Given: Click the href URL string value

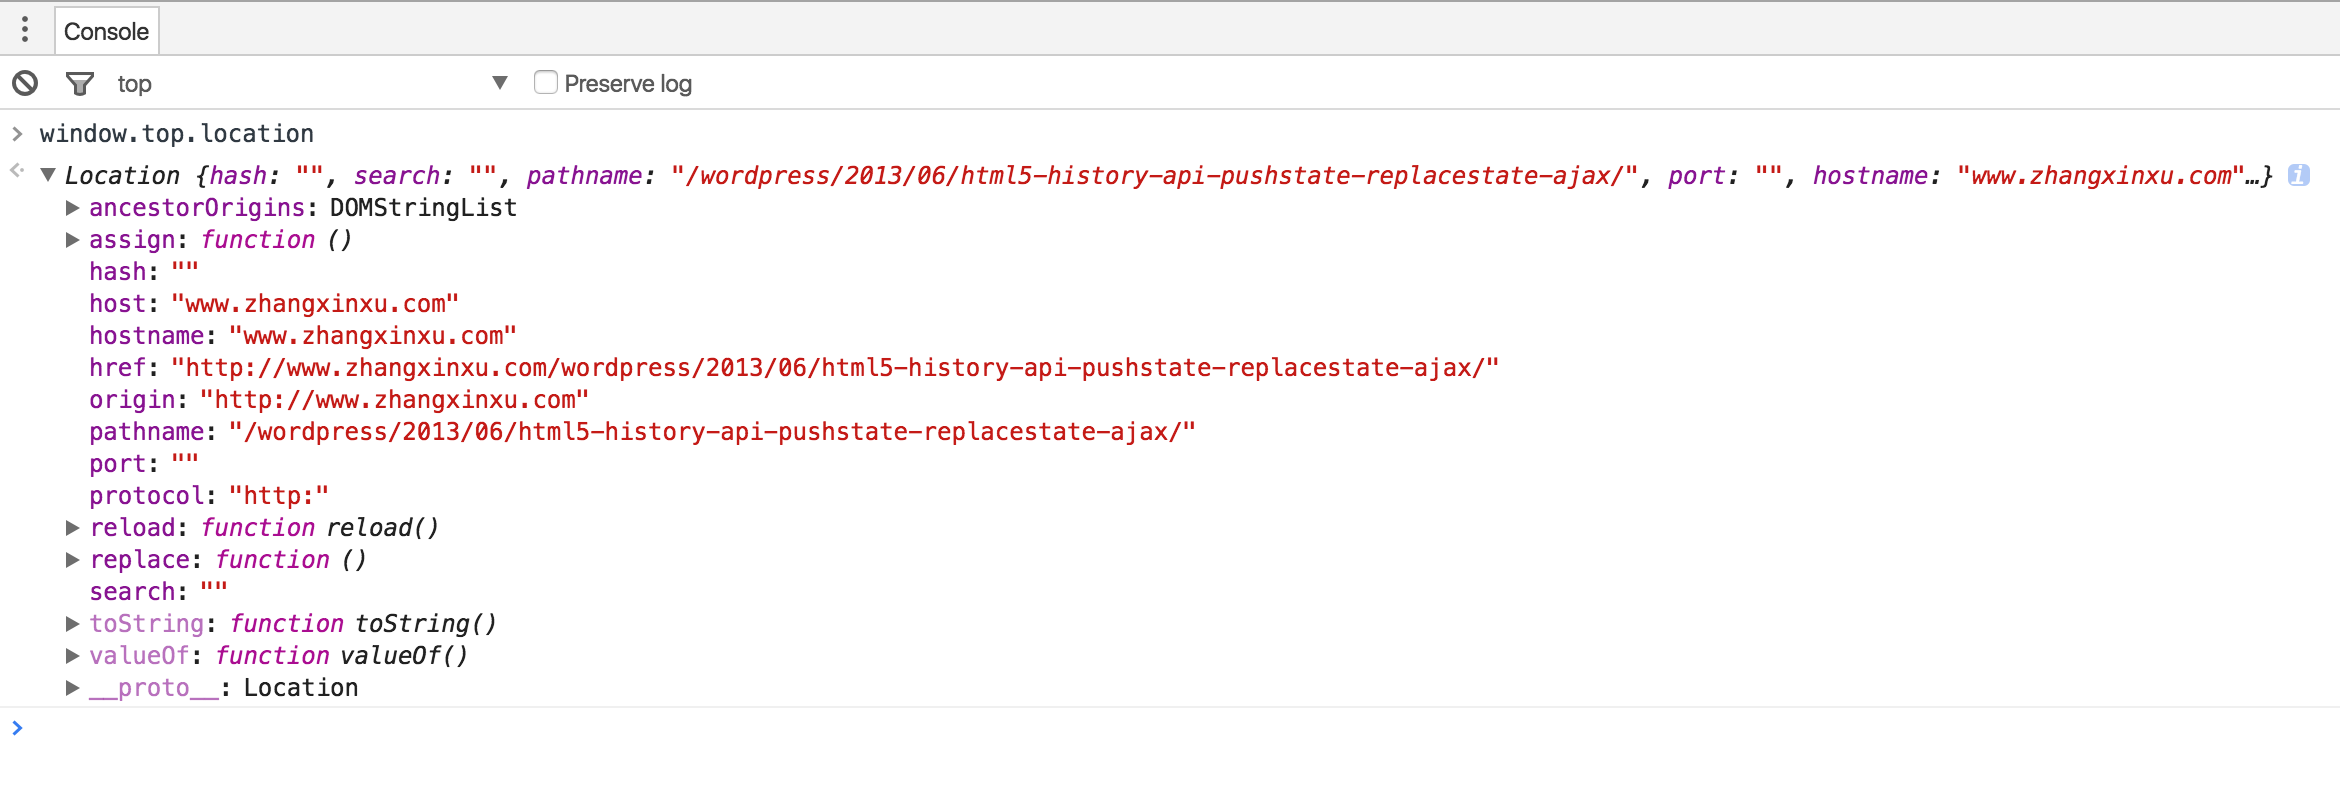Looking at the screenshot, I should click(x=835, y=368).
